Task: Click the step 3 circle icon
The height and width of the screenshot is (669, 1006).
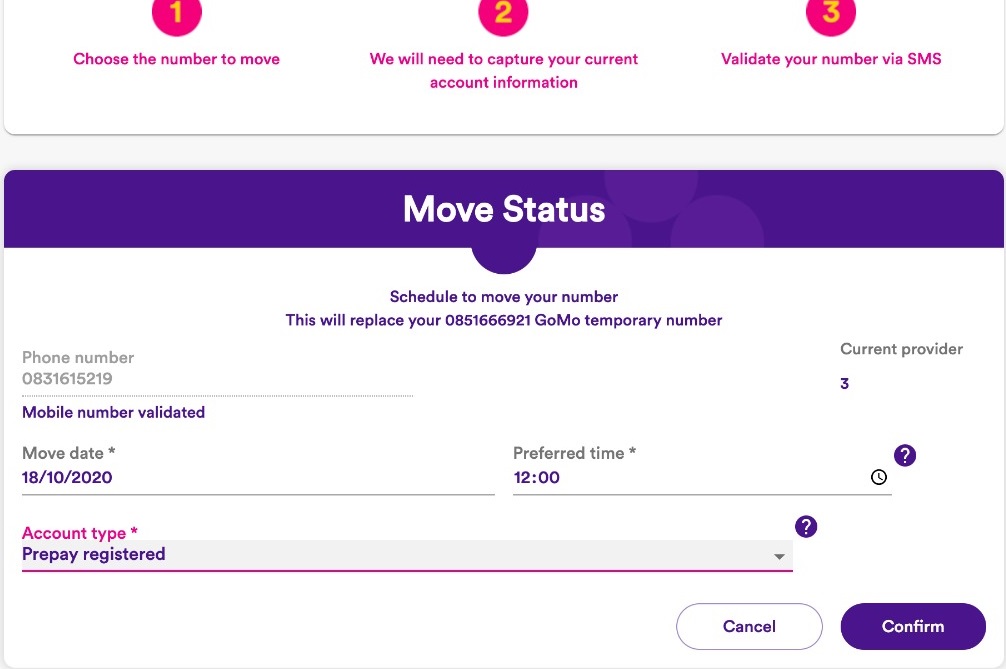Action: tap(831, 14)
